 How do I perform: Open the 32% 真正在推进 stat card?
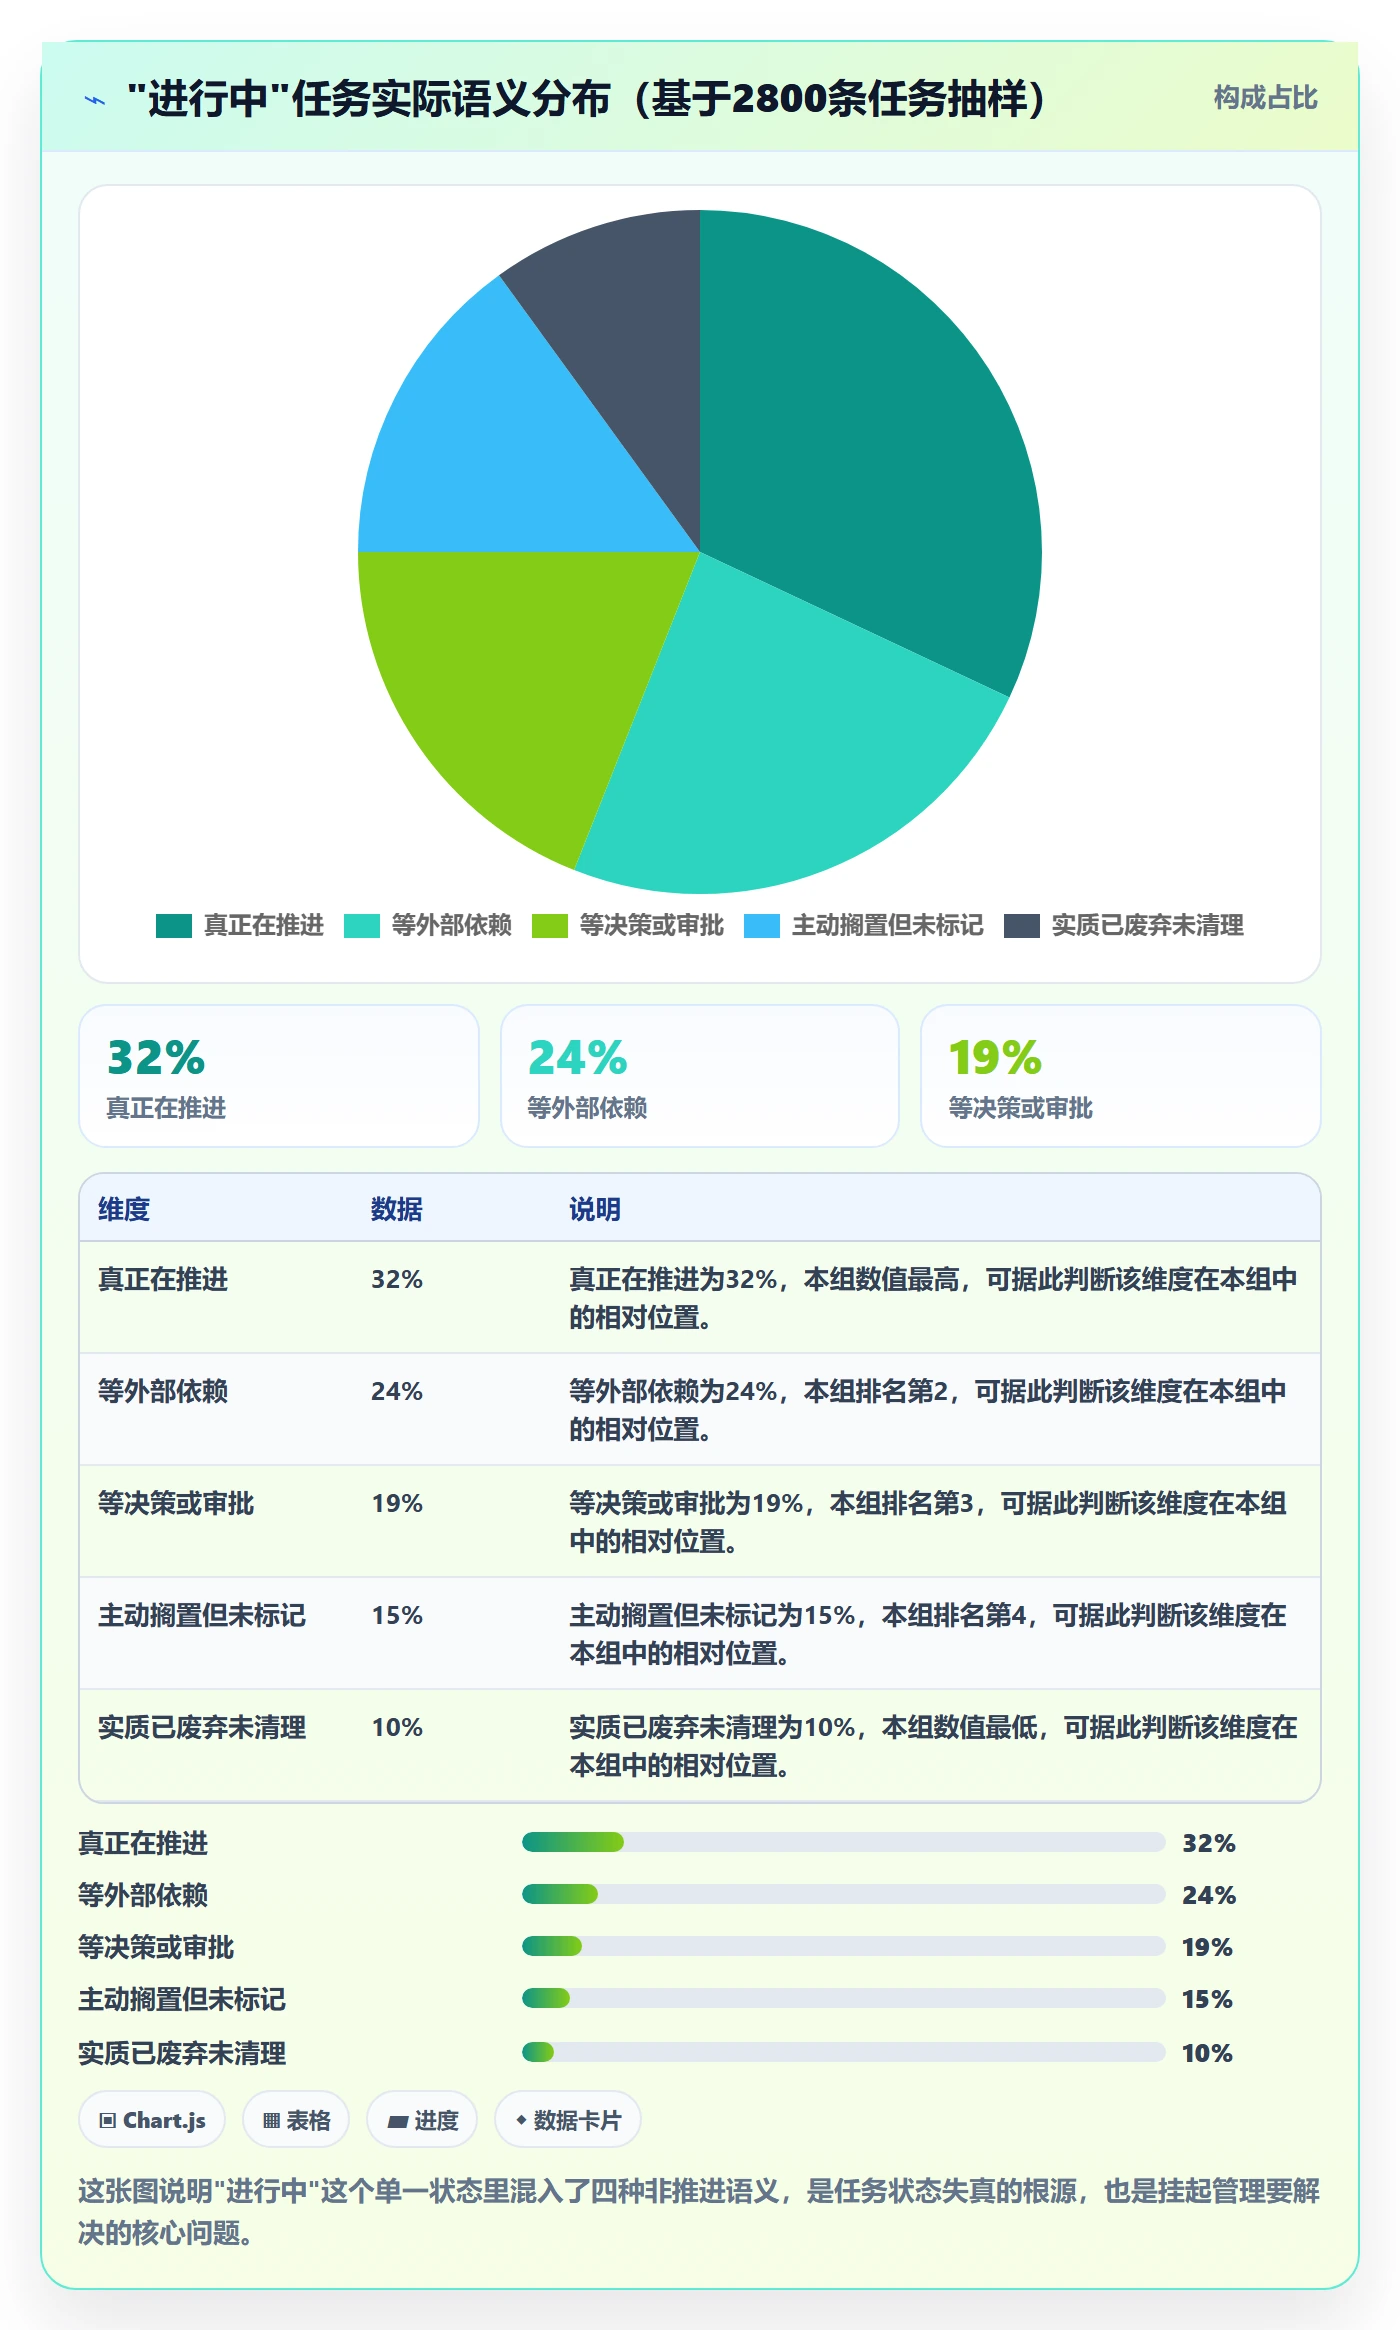click(x=279, y=1076)
